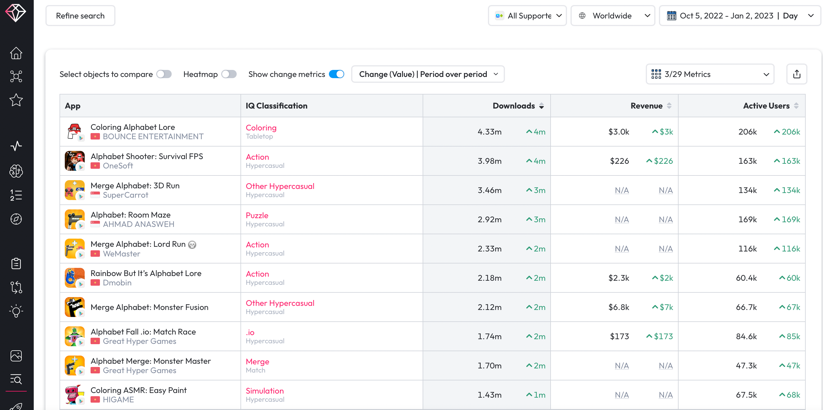
Task: Click the Rainbow But It's Alphabet Lore icon
Action: 75,278
